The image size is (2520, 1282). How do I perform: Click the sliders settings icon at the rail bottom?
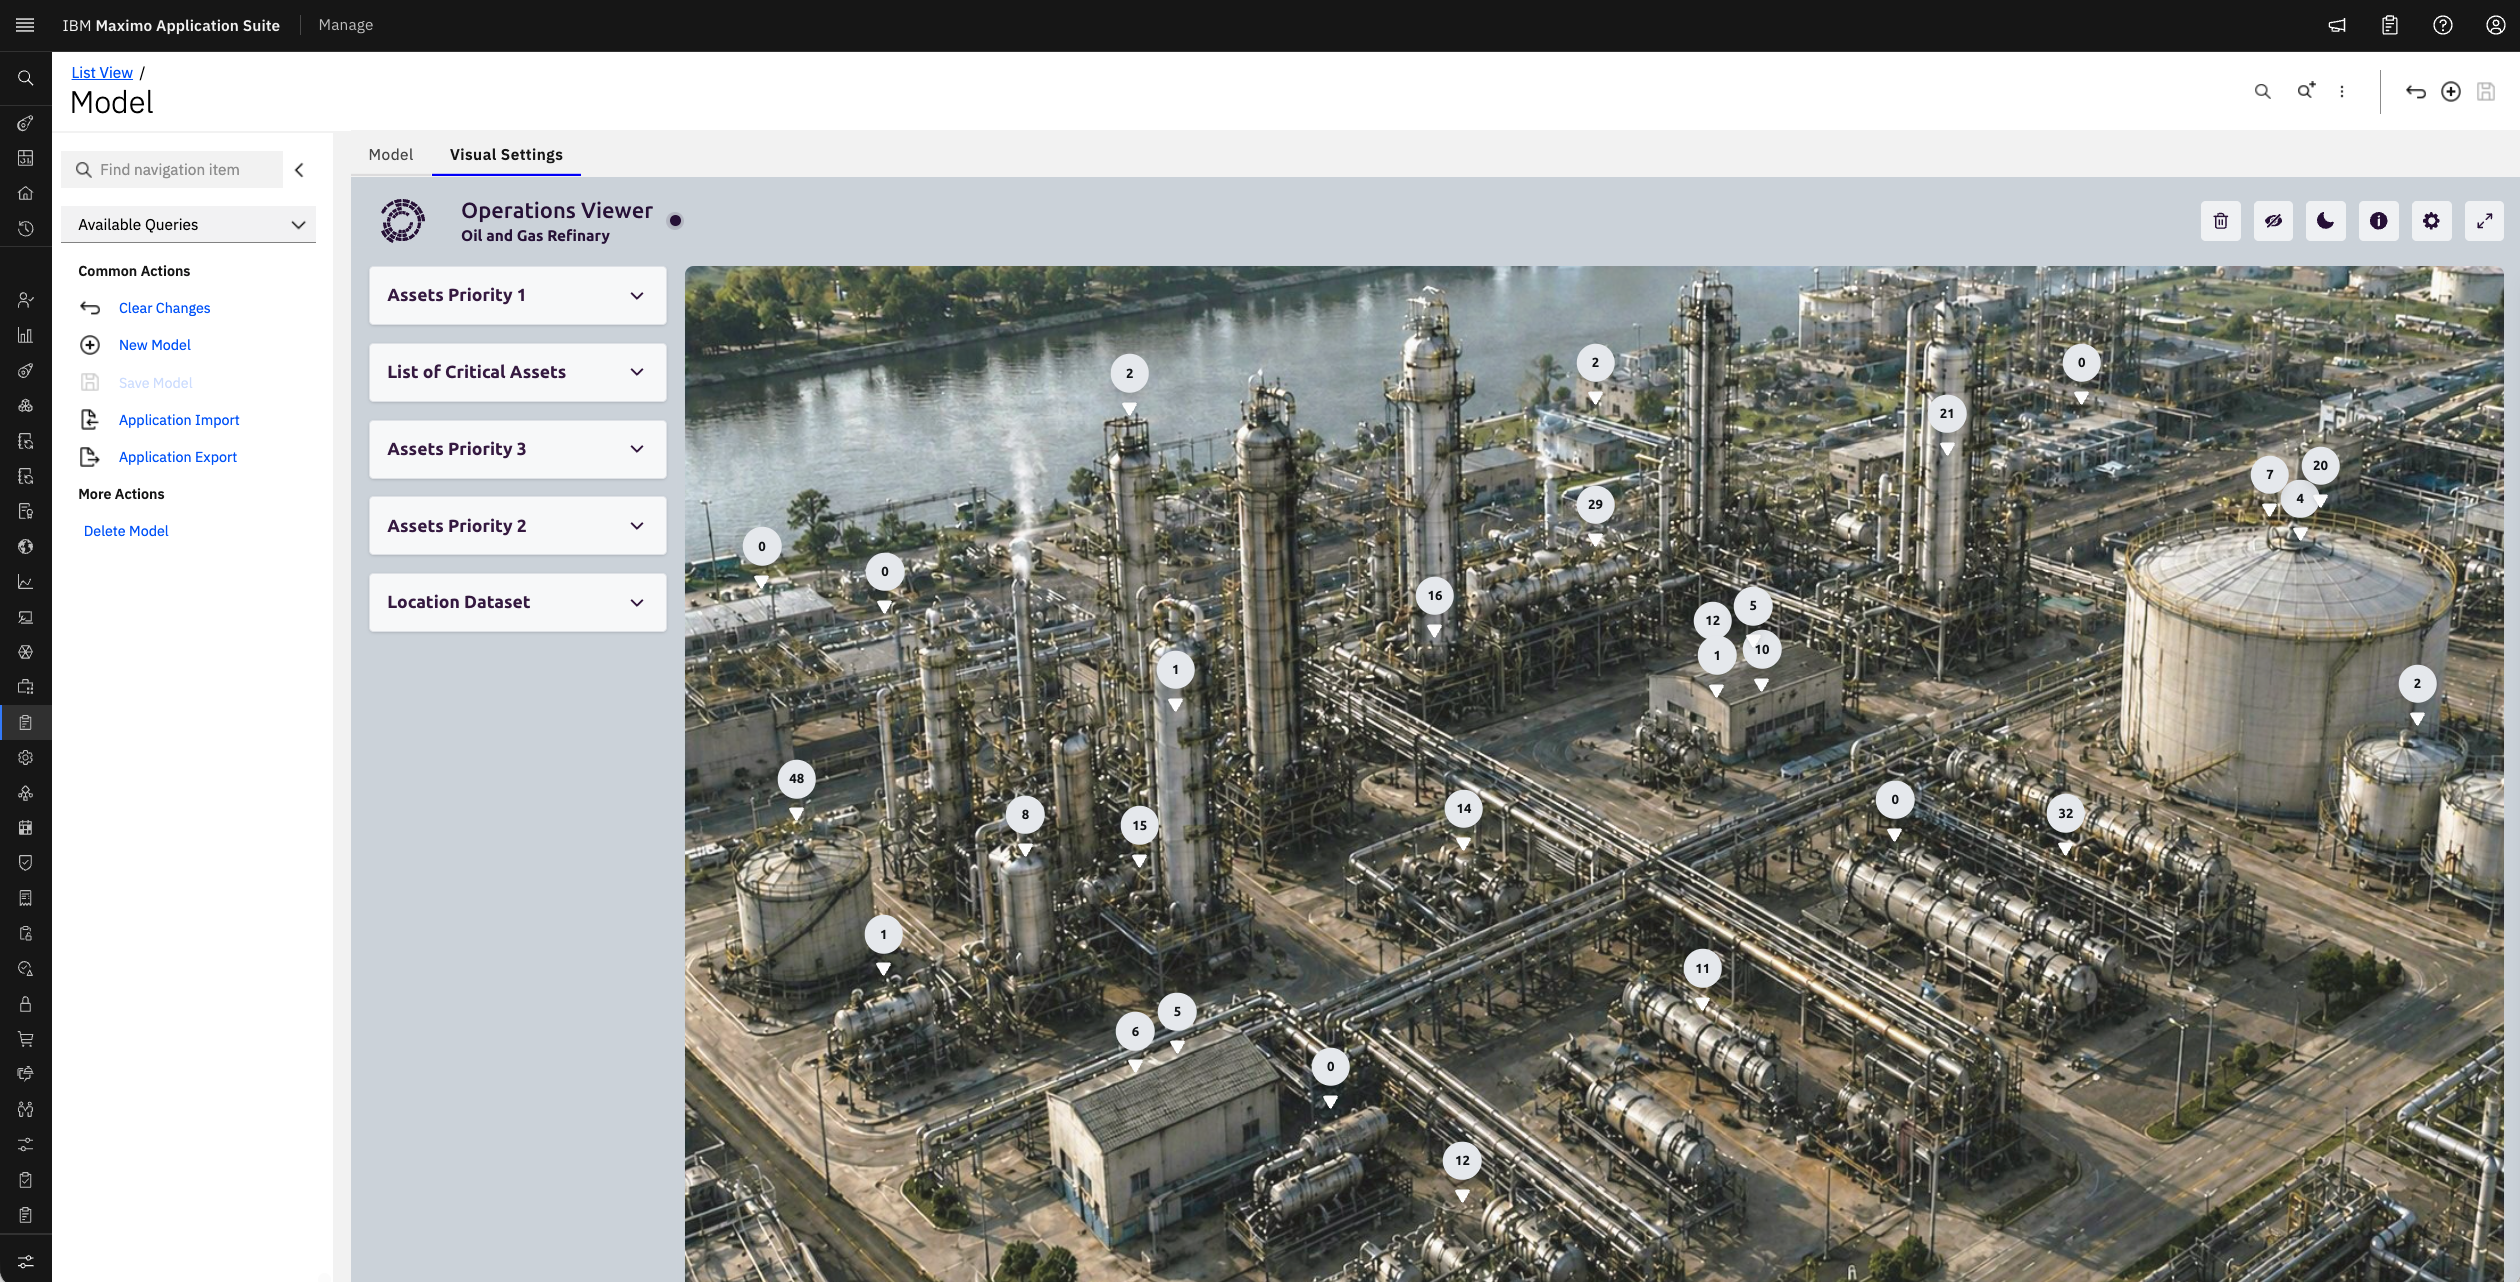tap(26, 1262)
